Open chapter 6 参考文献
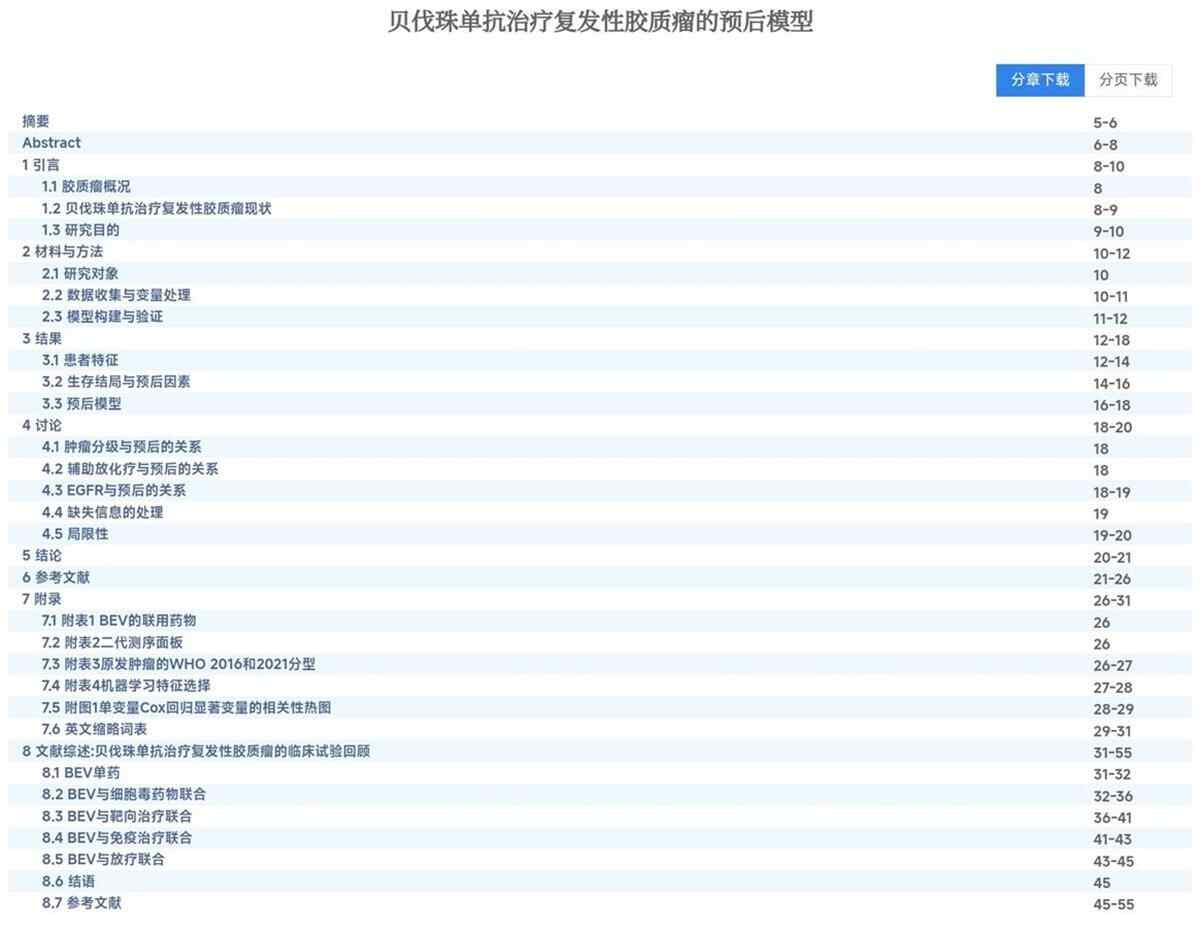1200x928 pixels. (x=56, y=577)
